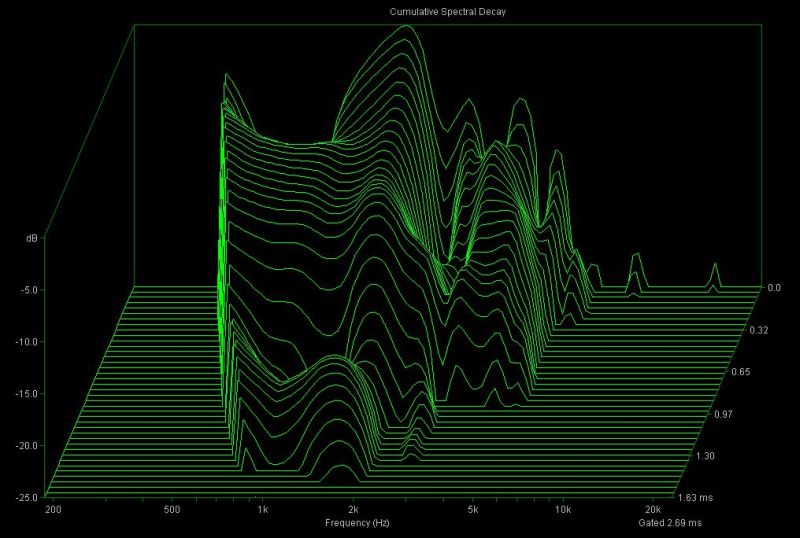
Task: Click the 0.32 time axis value
Action: [759, 330]
